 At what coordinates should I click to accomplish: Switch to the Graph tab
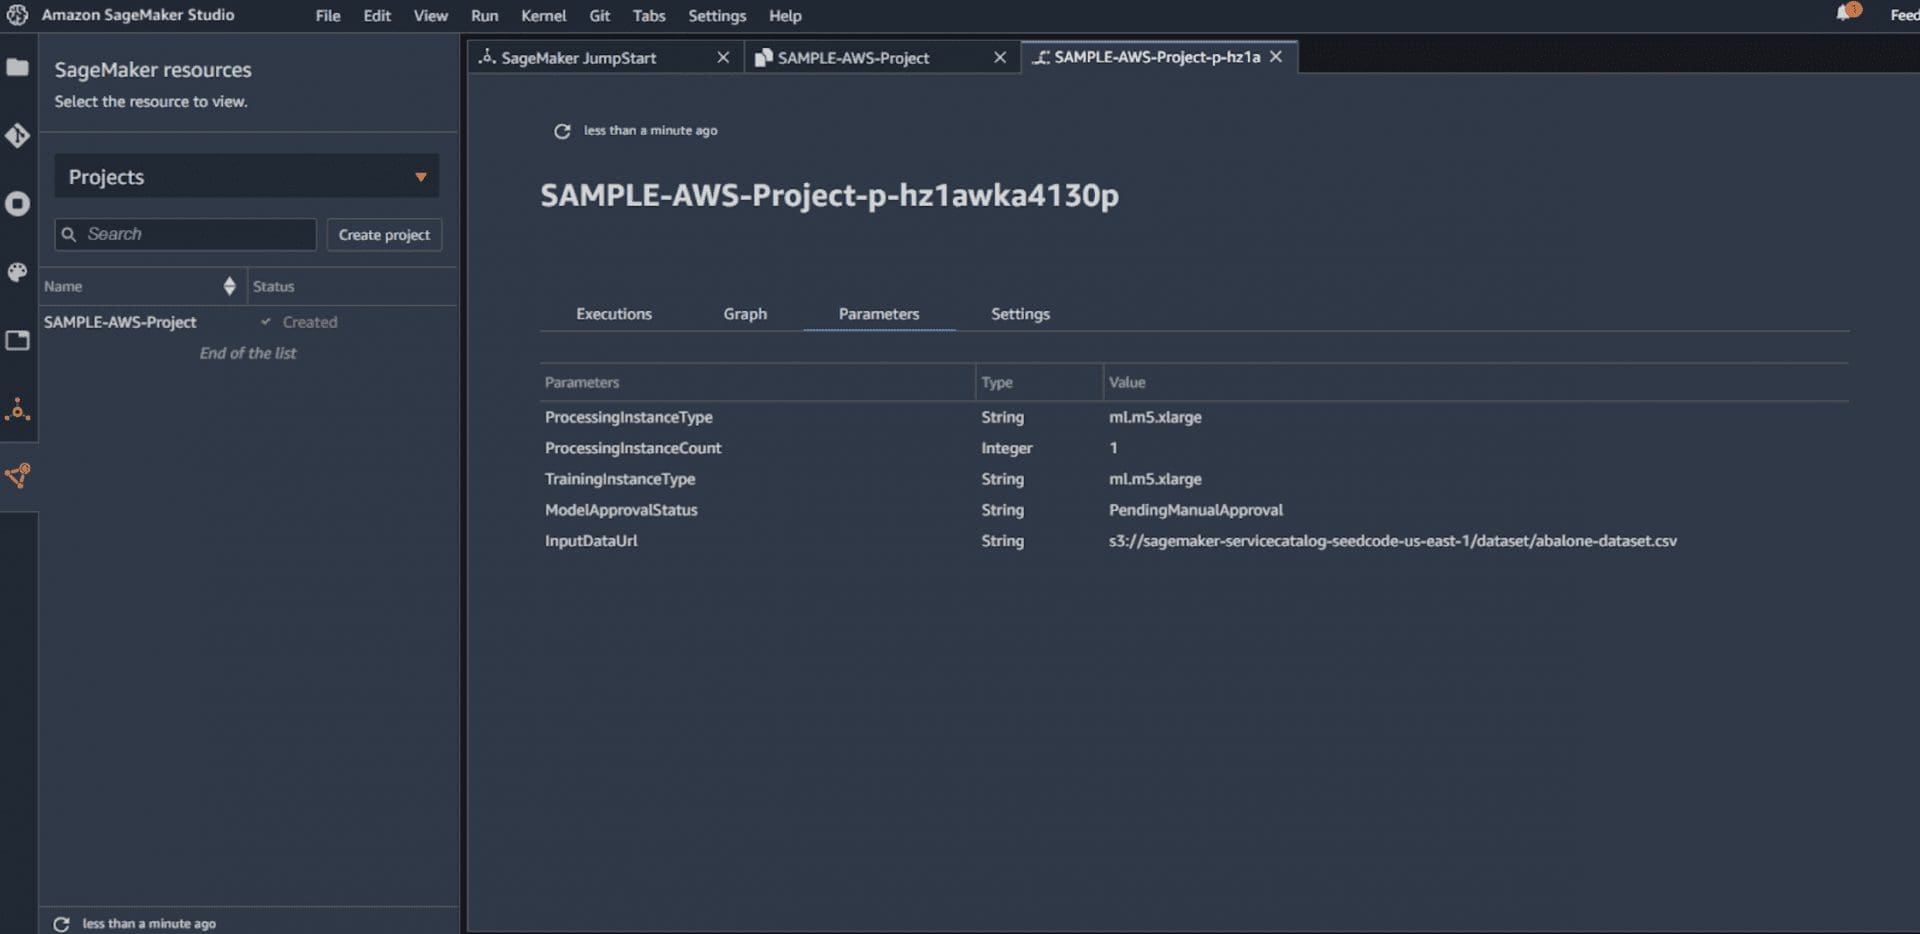coord(745,314)
